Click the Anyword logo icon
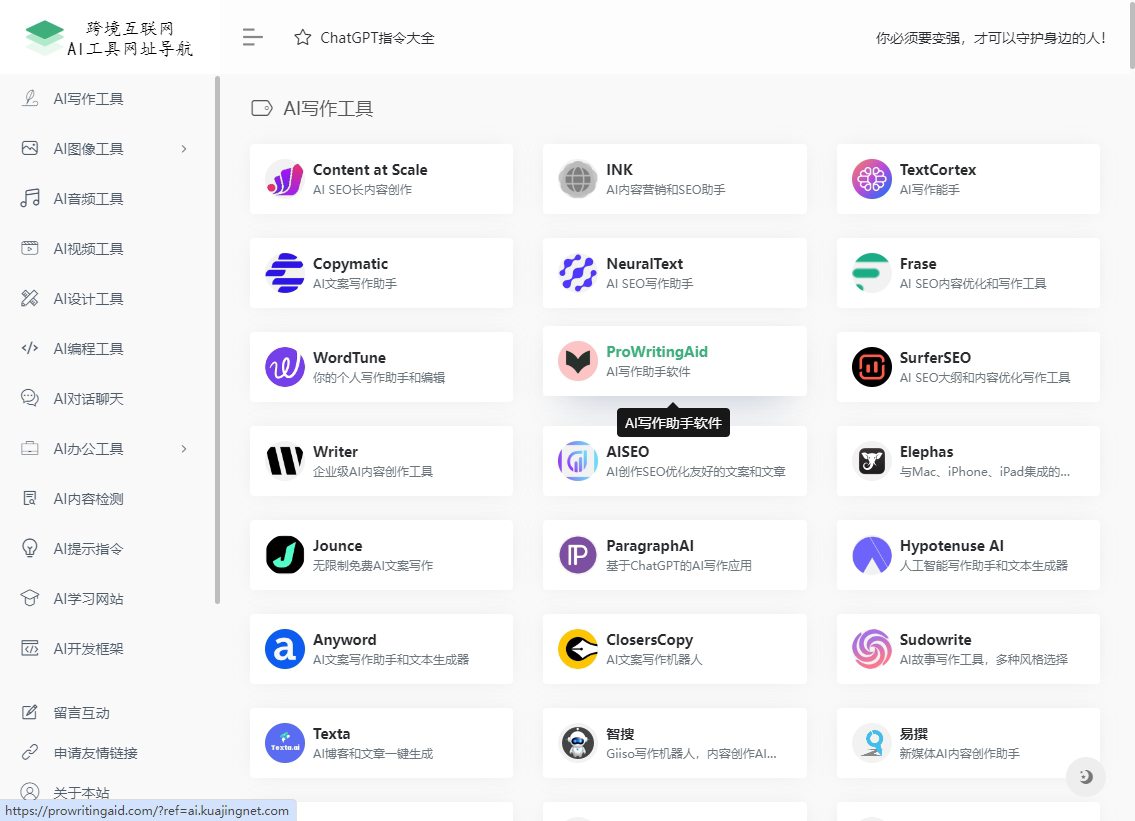The width and height of the screenshot is (1135, 821). coord(284,649)
